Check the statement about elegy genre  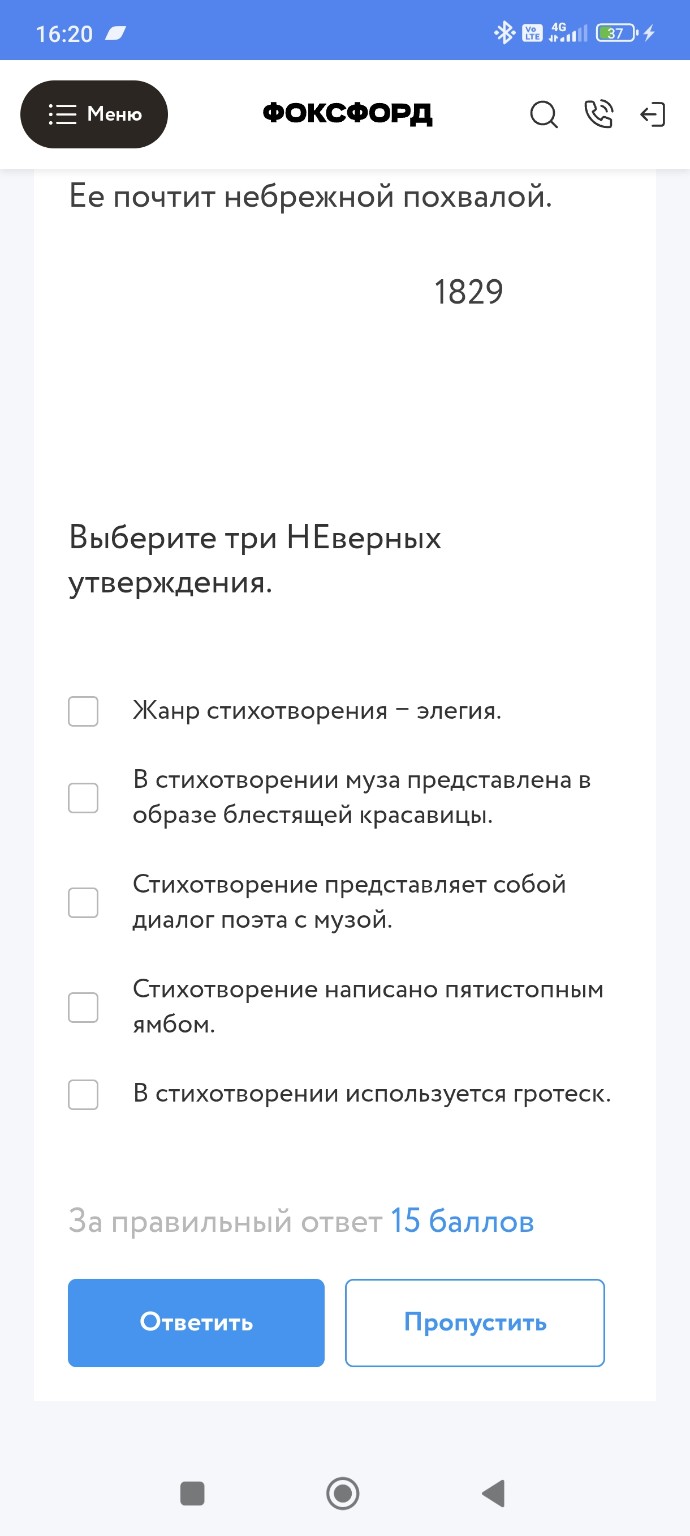click(x=83, y=711)
